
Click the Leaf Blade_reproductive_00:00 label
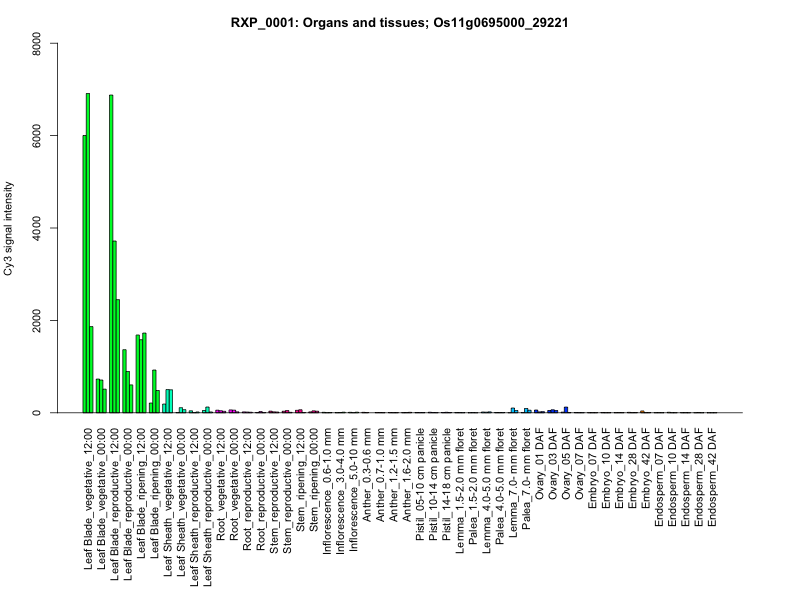pos(128,505)
